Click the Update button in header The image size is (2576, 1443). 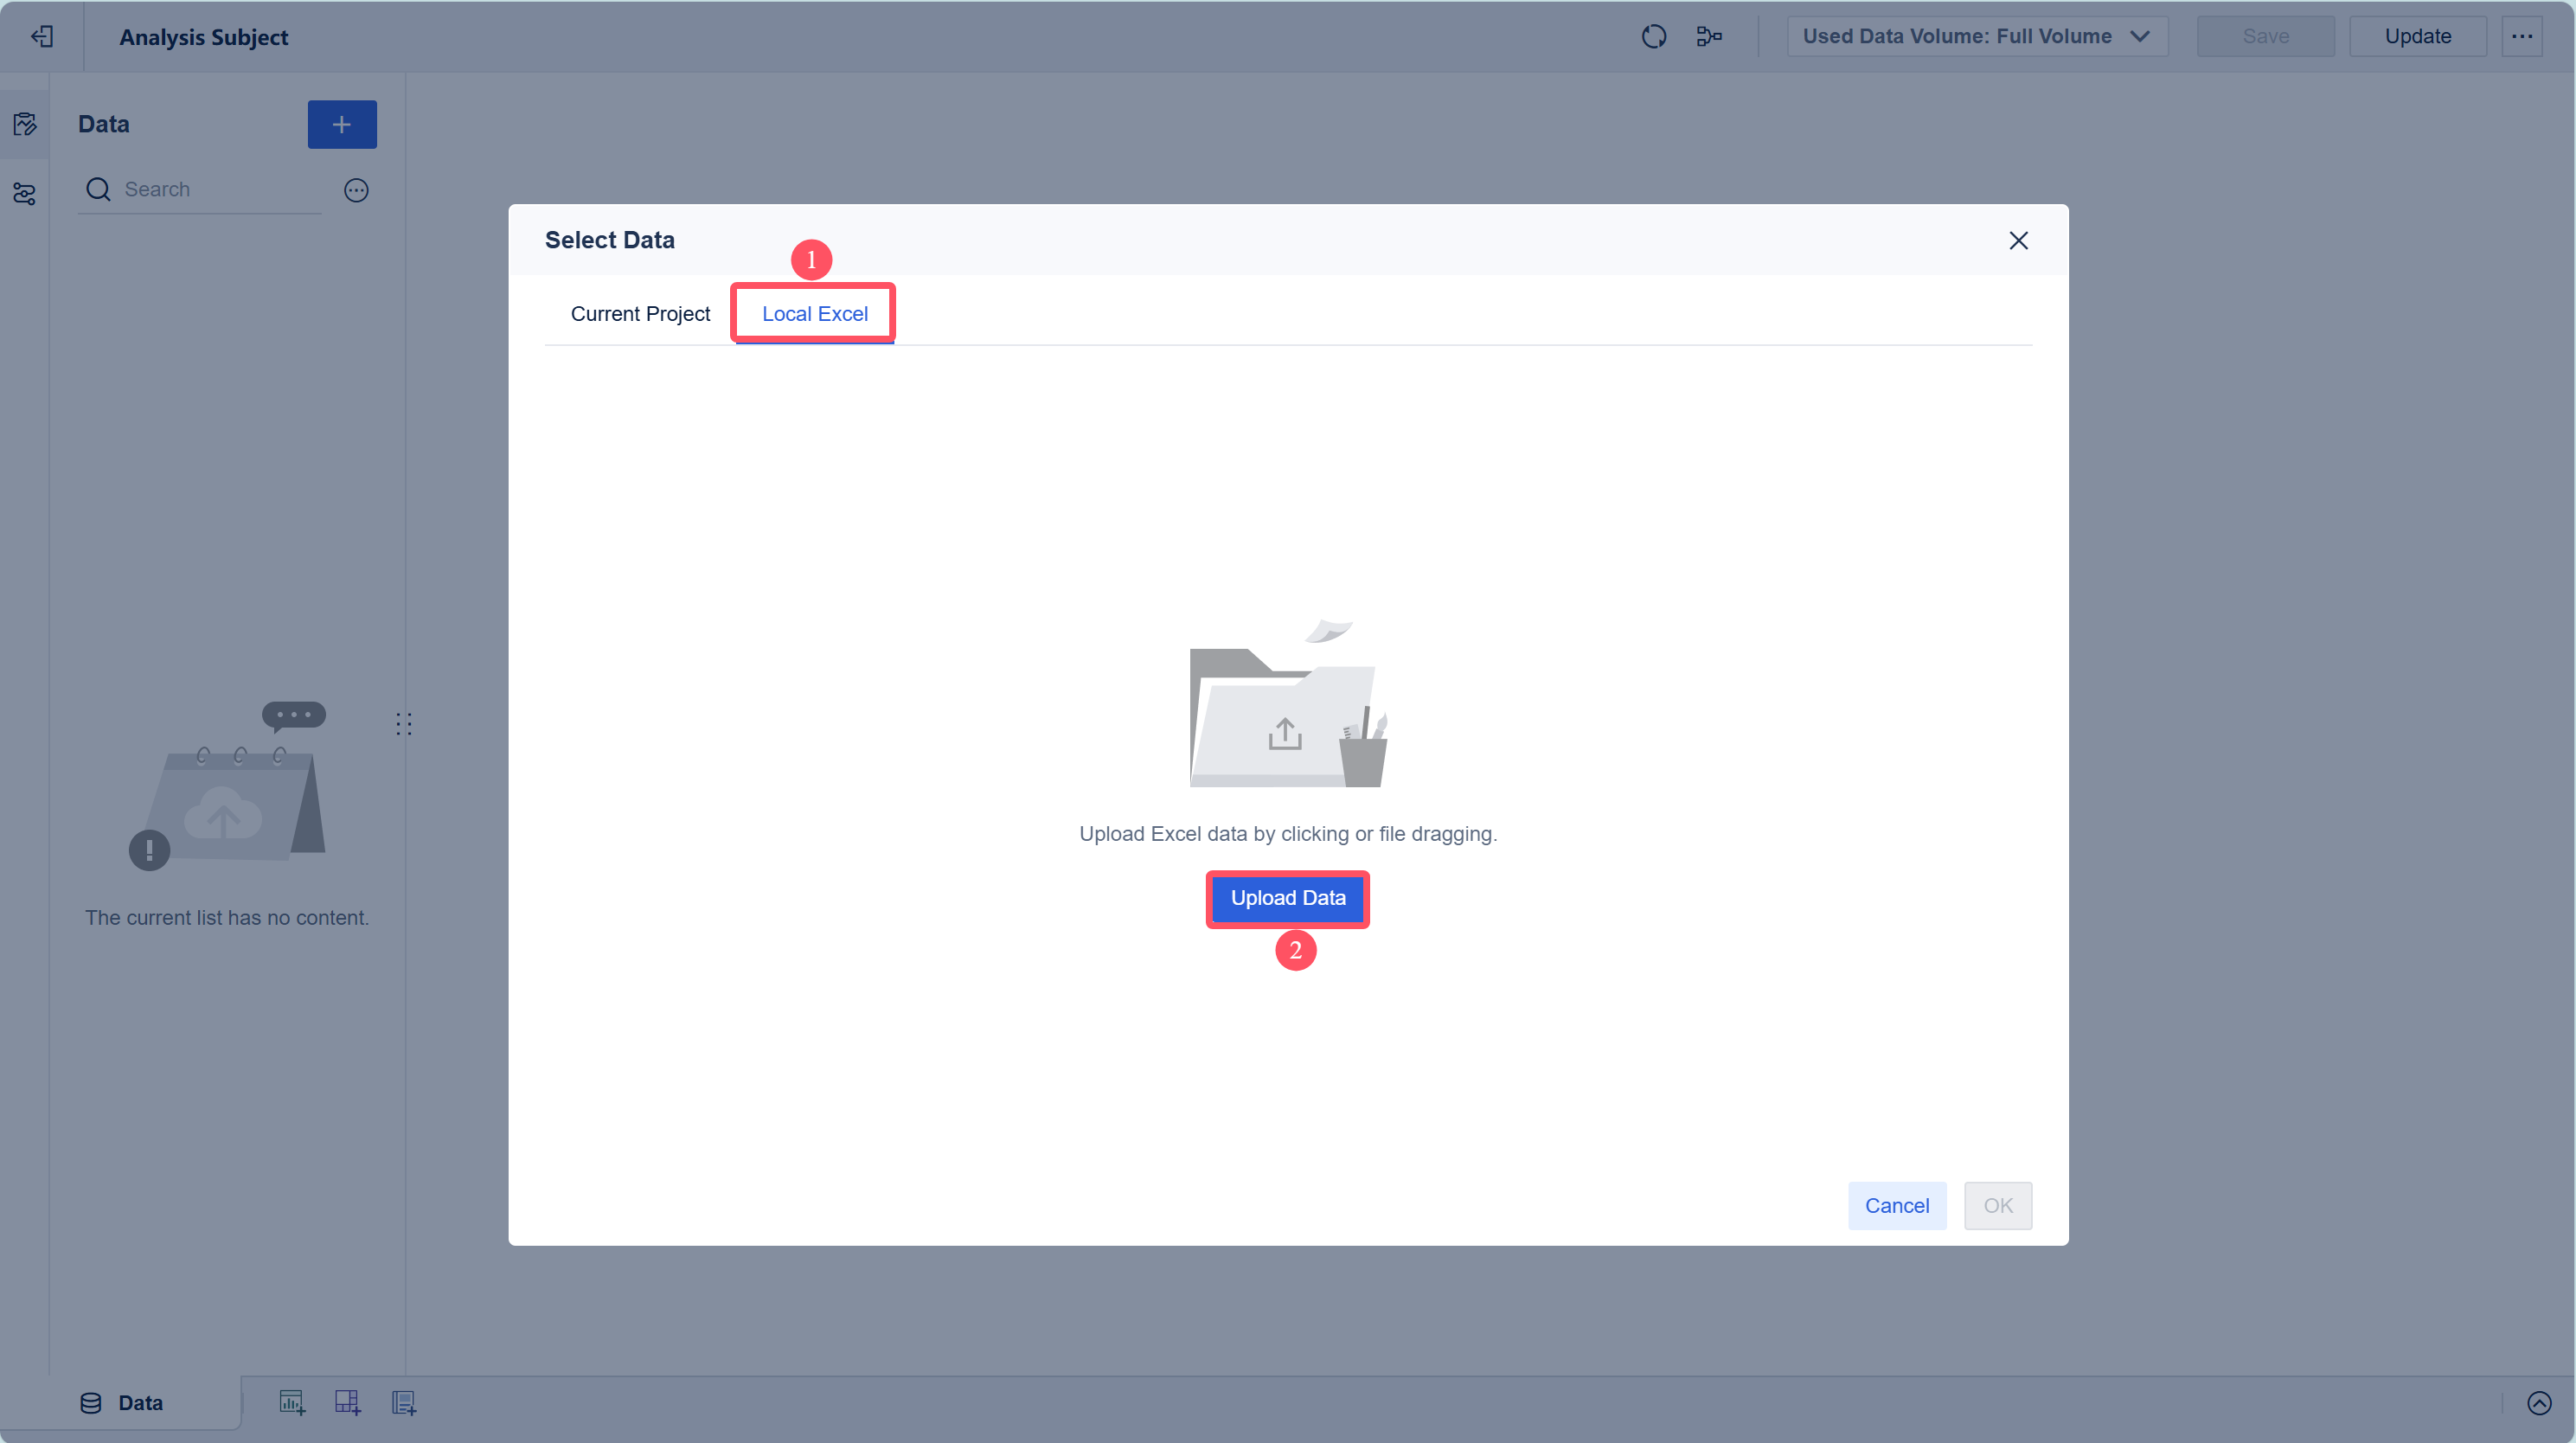tap(2417, 37)
